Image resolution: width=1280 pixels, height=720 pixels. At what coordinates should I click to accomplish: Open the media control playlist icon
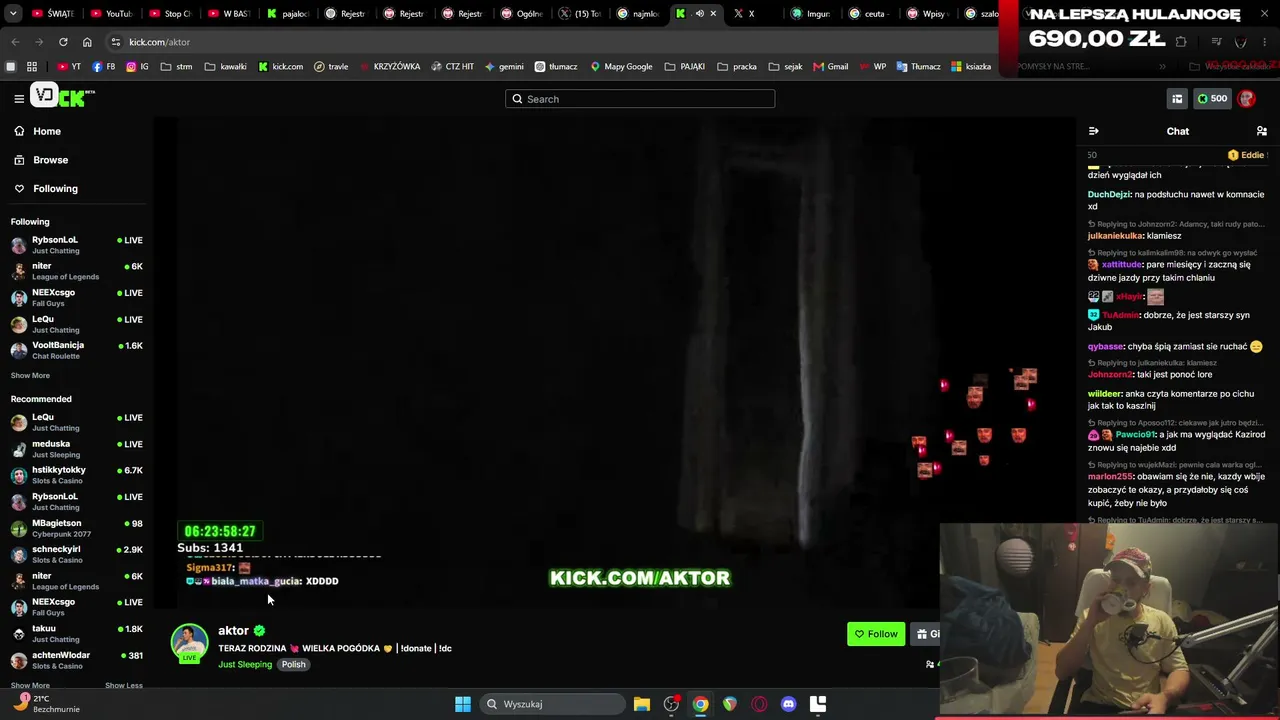pyautogui.click(x=1216, y=42)
